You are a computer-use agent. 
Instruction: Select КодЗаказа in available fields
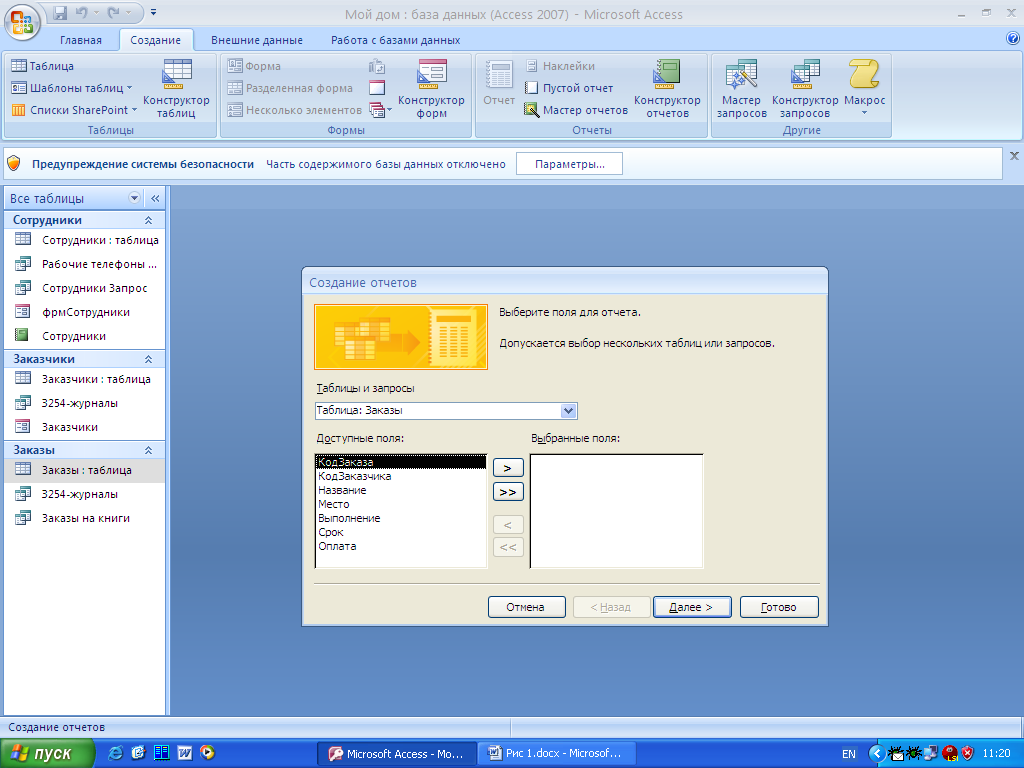coord(401,462)
